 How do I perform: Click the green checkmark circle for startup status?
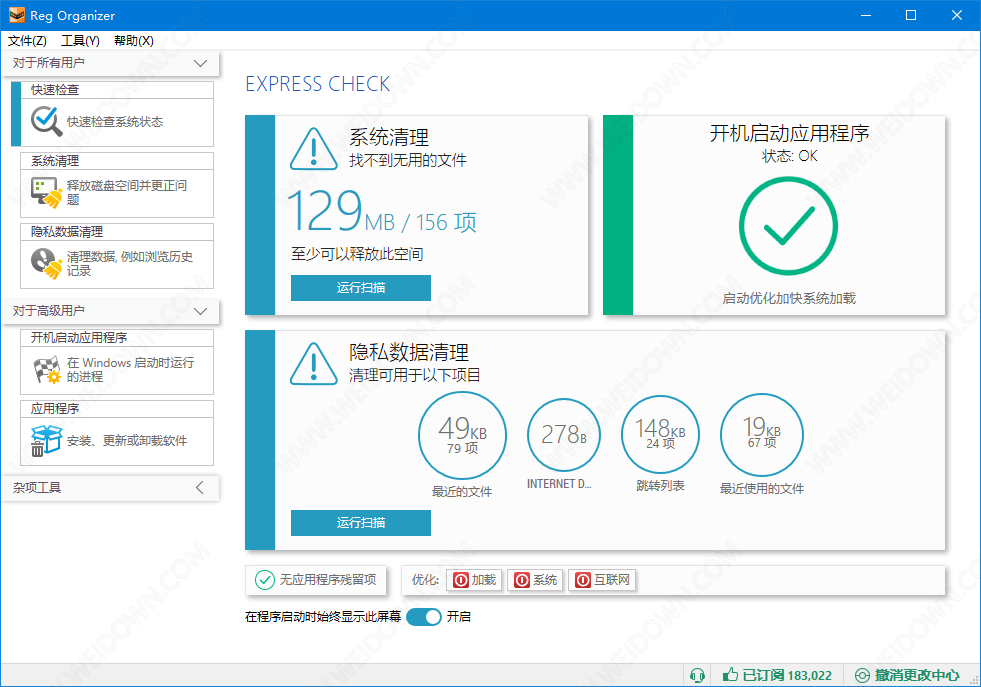coord(788,228)
